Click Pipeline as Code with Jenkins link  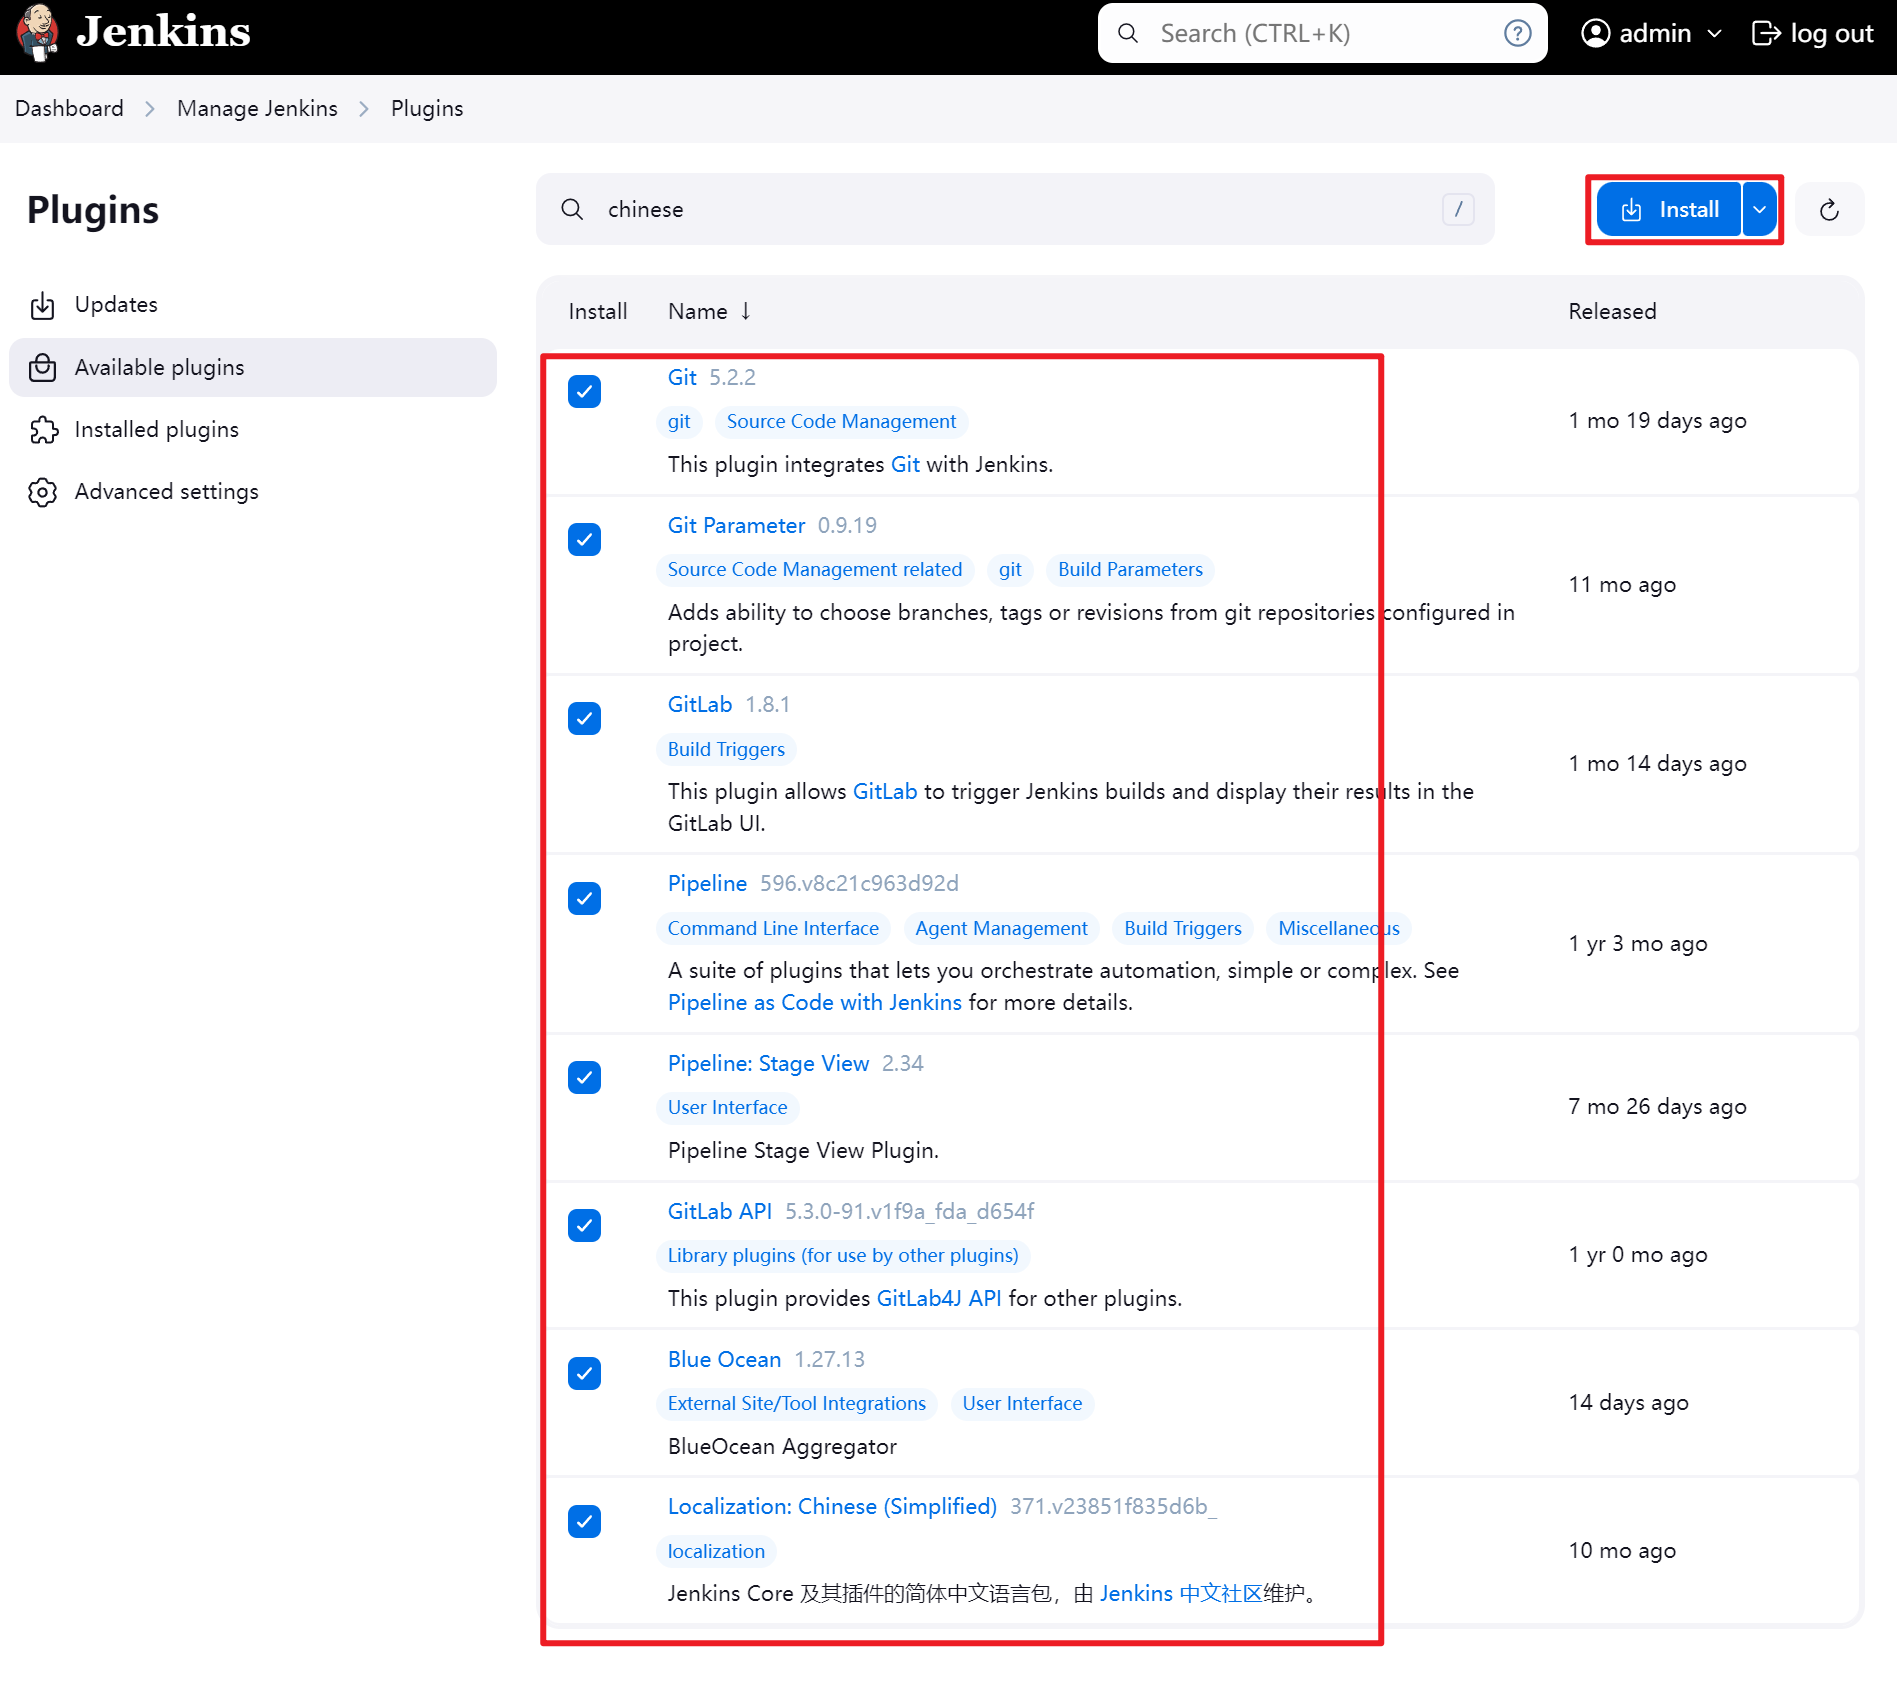[814, 1002]
